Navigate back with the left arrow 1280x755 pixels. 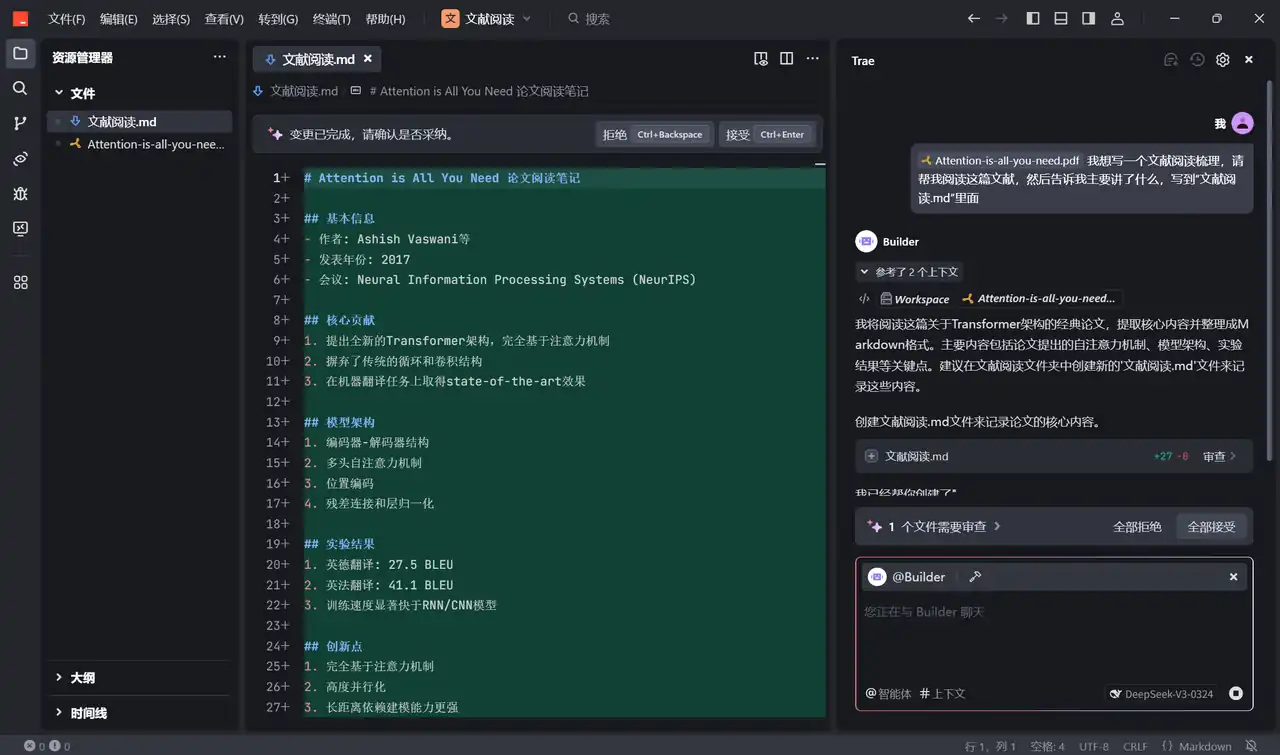point(974,18)
